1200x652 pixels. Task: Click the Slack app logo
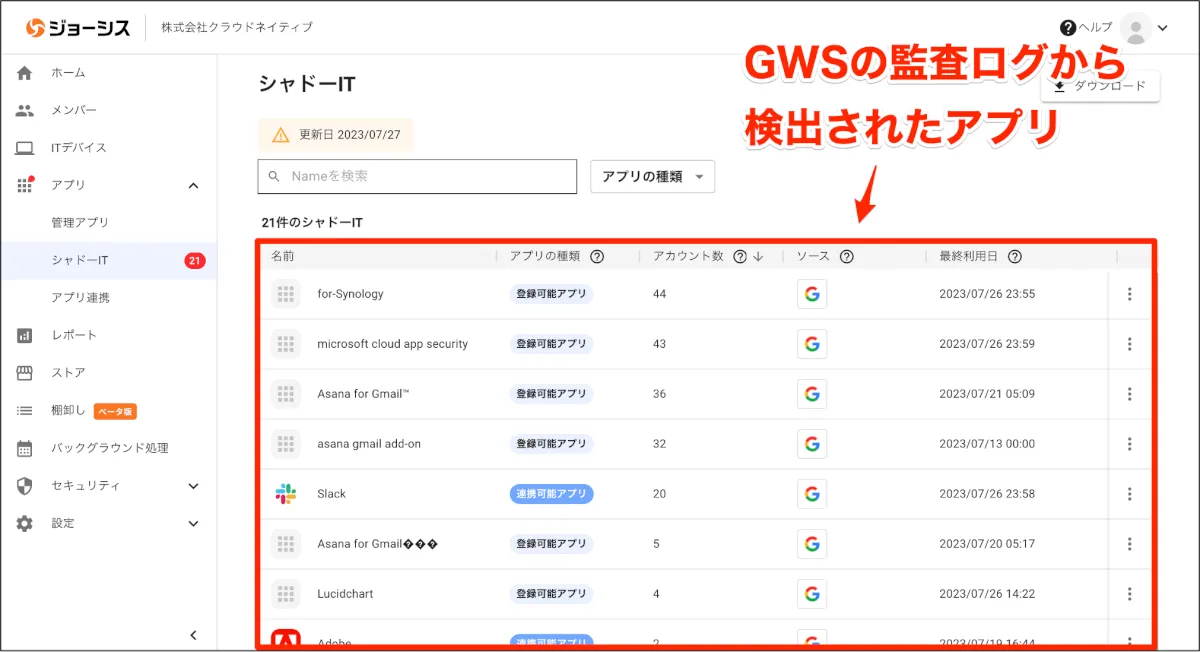tap(286, 494)
